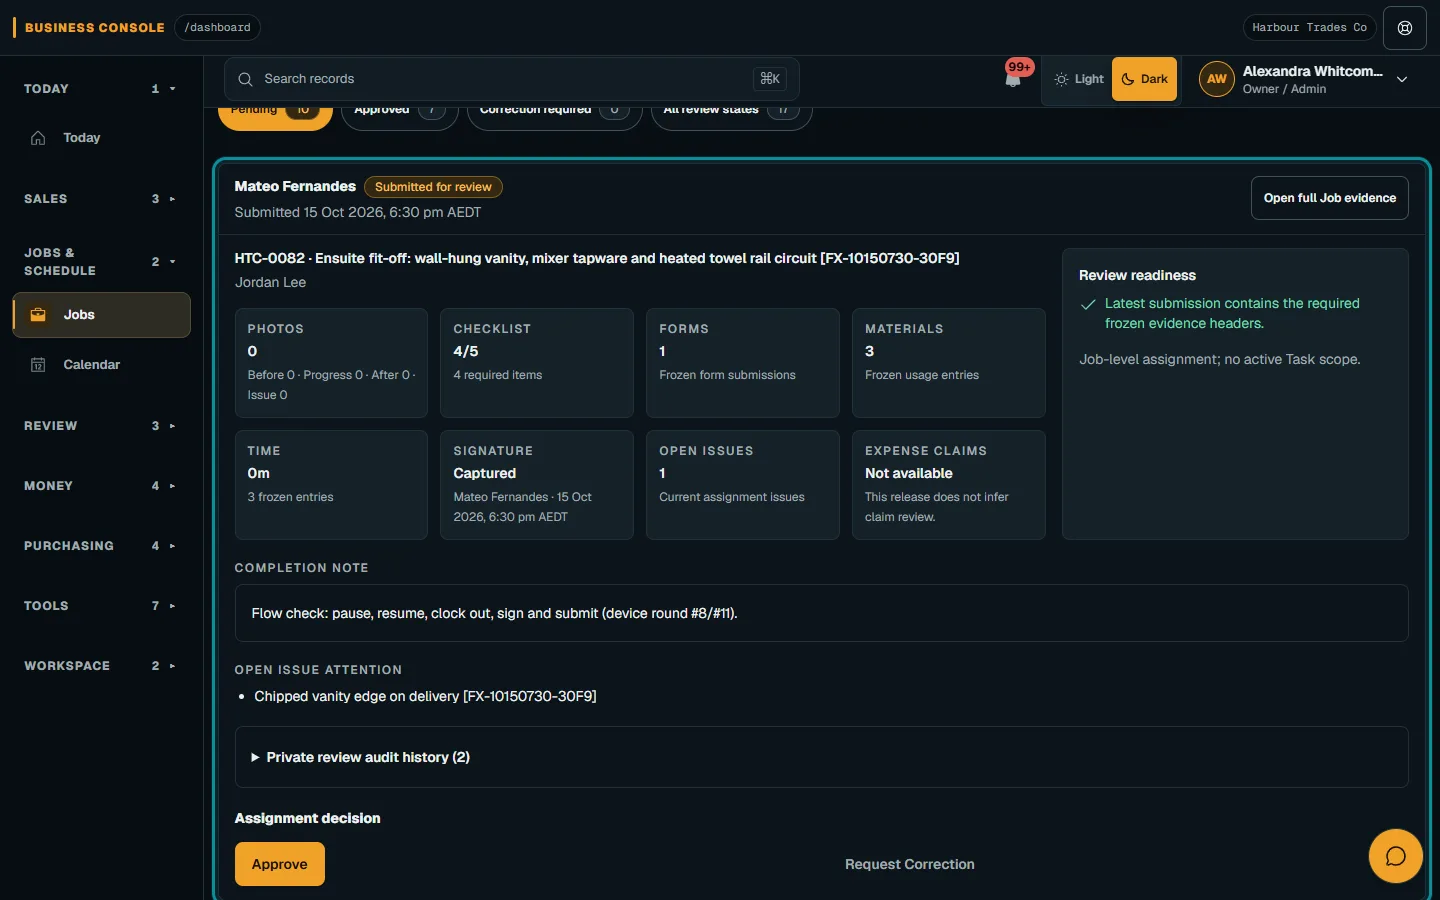Click the Harbour Trades Co organization chip
Viewport: 1440px width, 900px height.
(x=1309, y=28)
